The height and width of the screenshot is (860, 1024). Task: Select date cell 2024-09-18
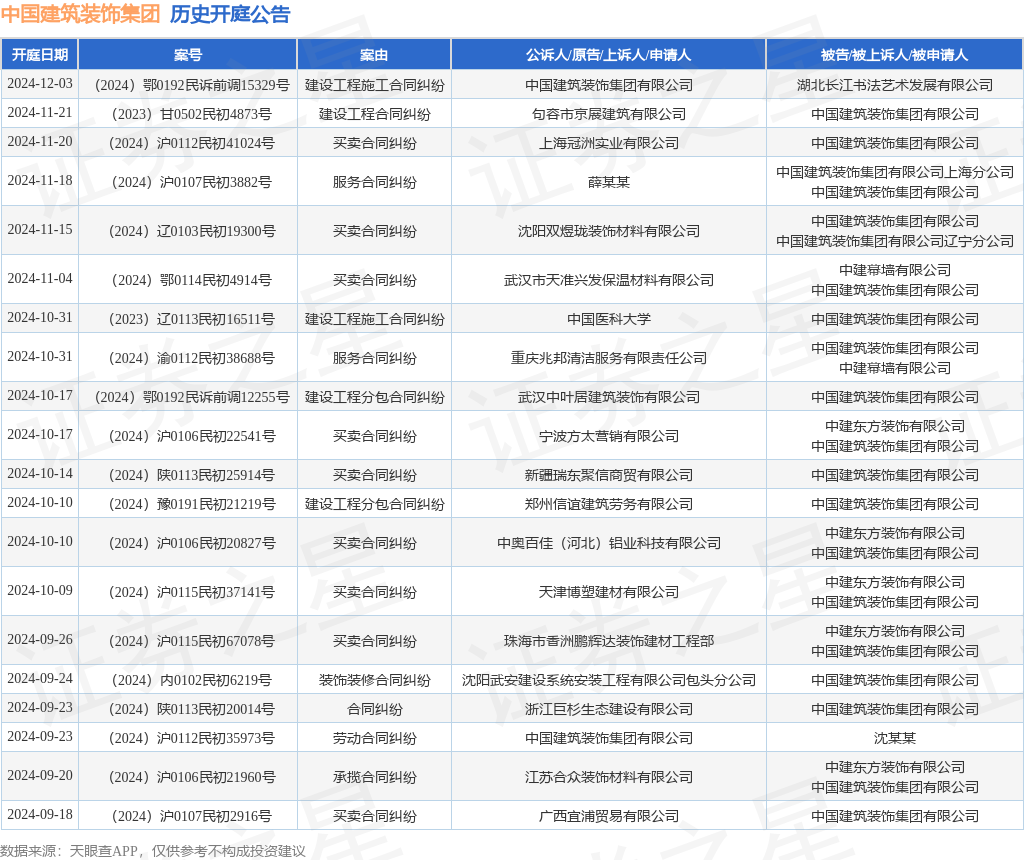click(40, 815)
